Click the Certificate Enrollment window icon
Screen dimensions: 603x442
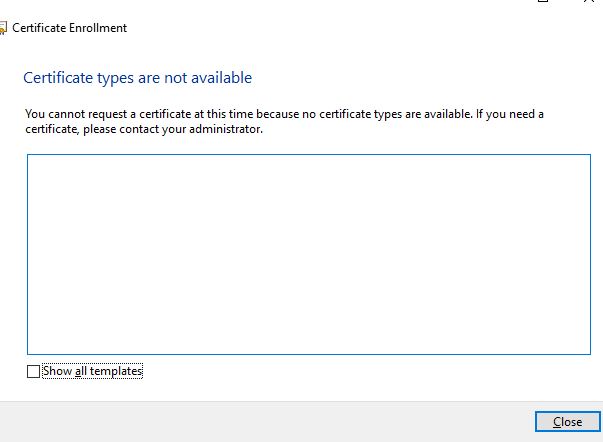pos(3,28)
